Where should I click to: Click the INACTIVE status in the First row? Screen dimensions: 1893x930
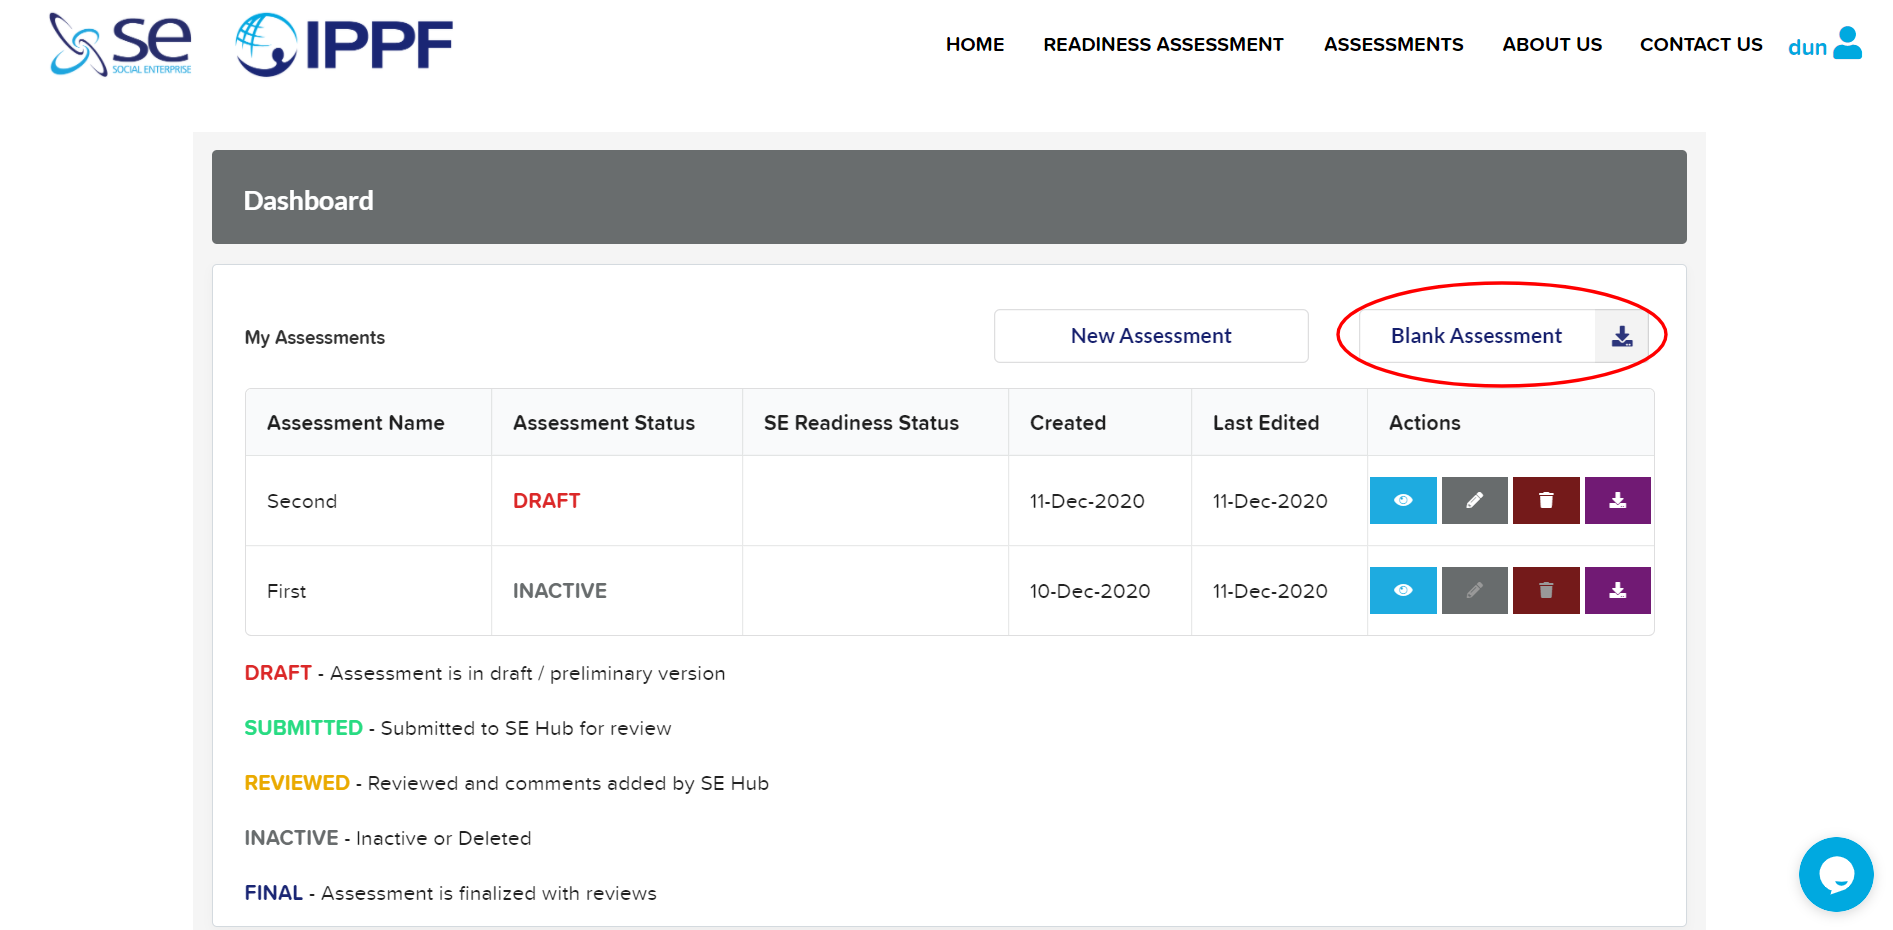click(560, 591)
